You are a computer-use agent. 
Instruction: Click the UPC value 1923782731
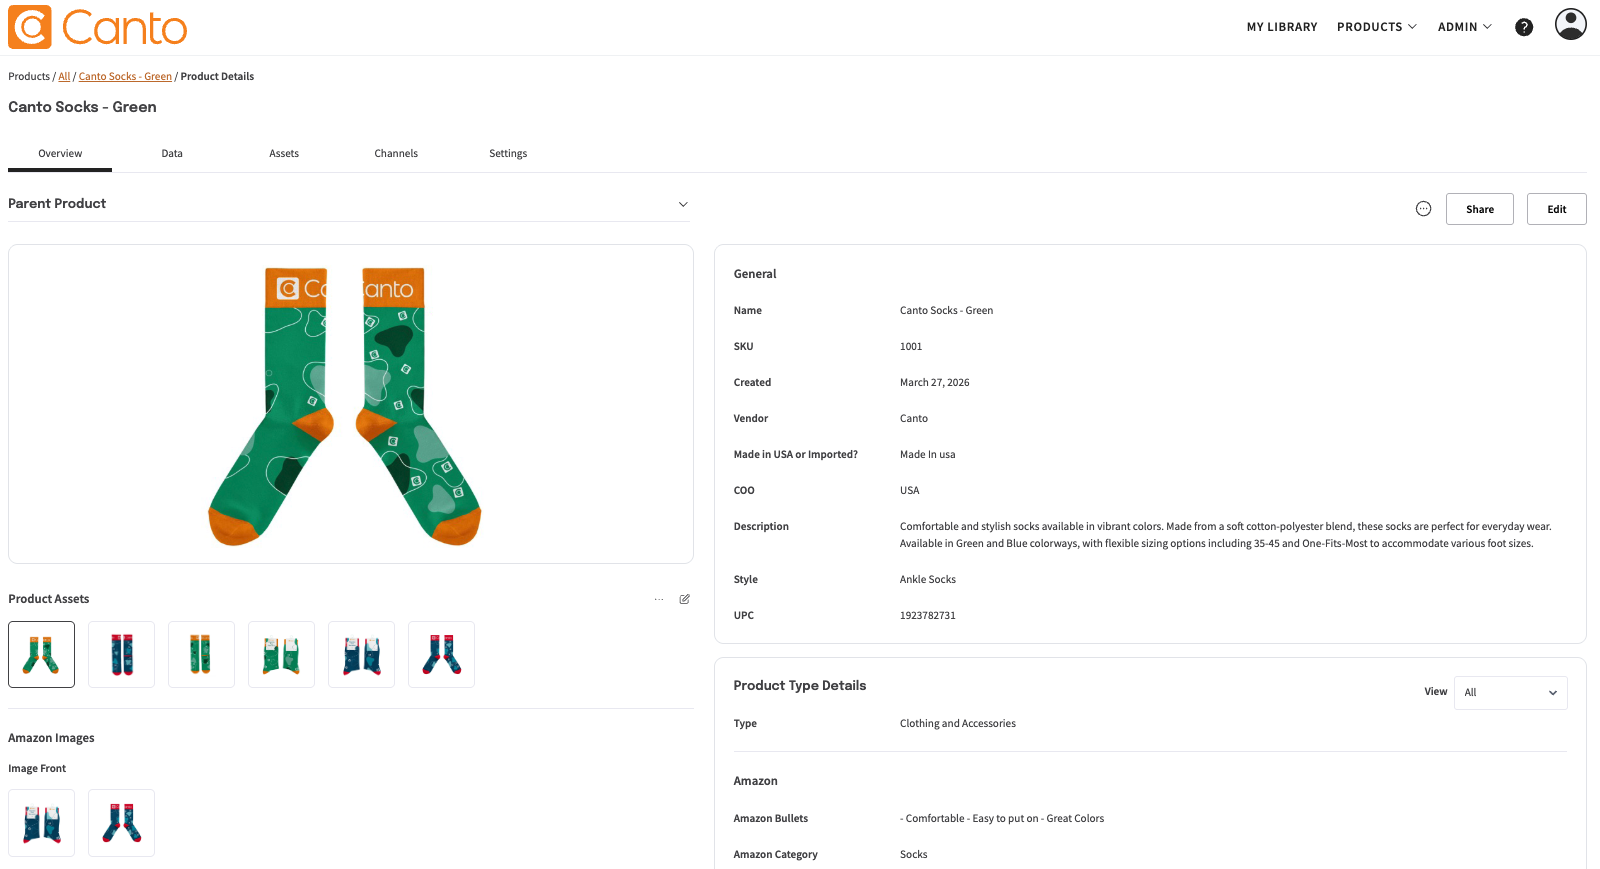[x=928, y=615]
